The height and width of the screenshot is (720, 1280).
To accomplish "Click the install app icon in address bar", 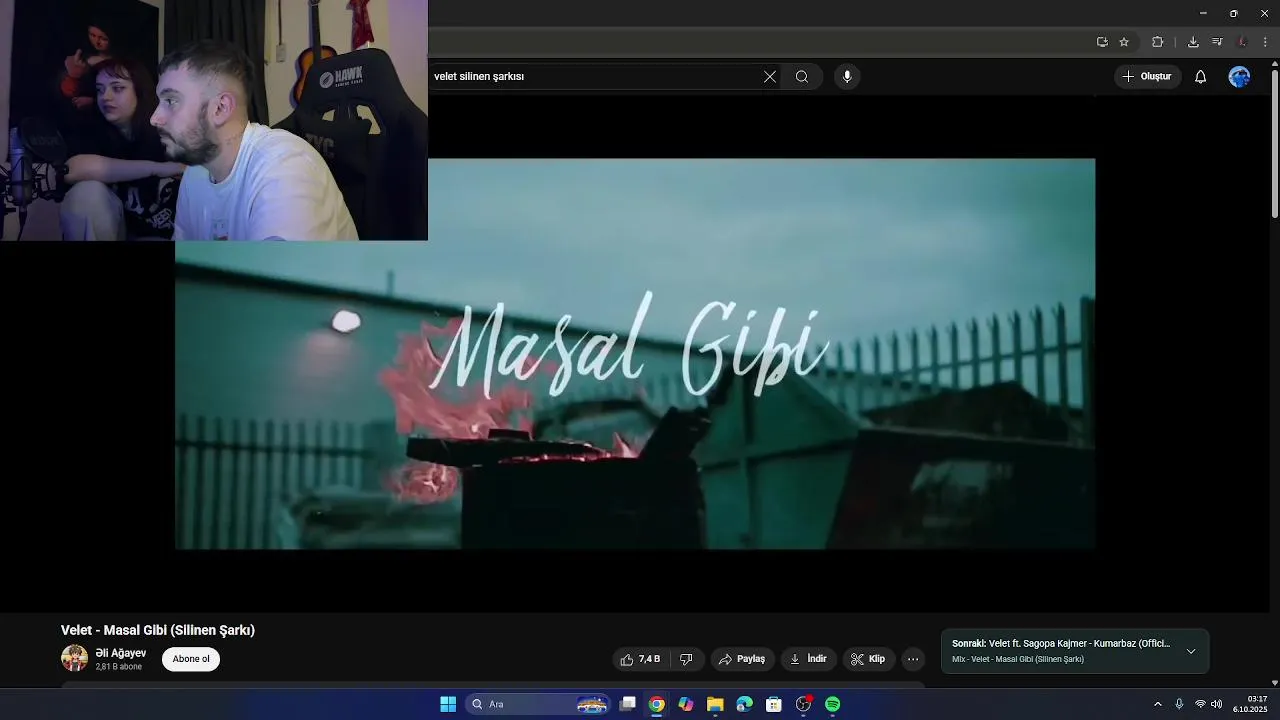I will 1102,42.
